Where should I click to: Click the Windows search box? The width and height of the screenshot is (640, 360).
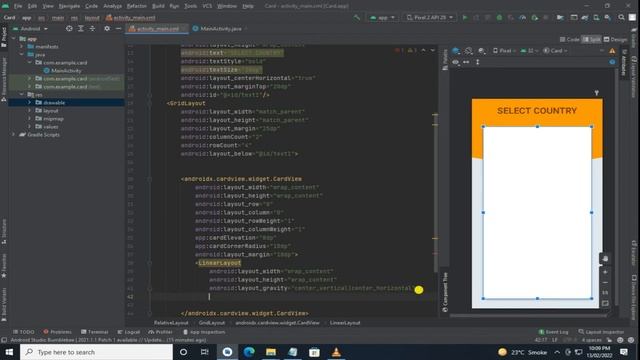point(96,352)
